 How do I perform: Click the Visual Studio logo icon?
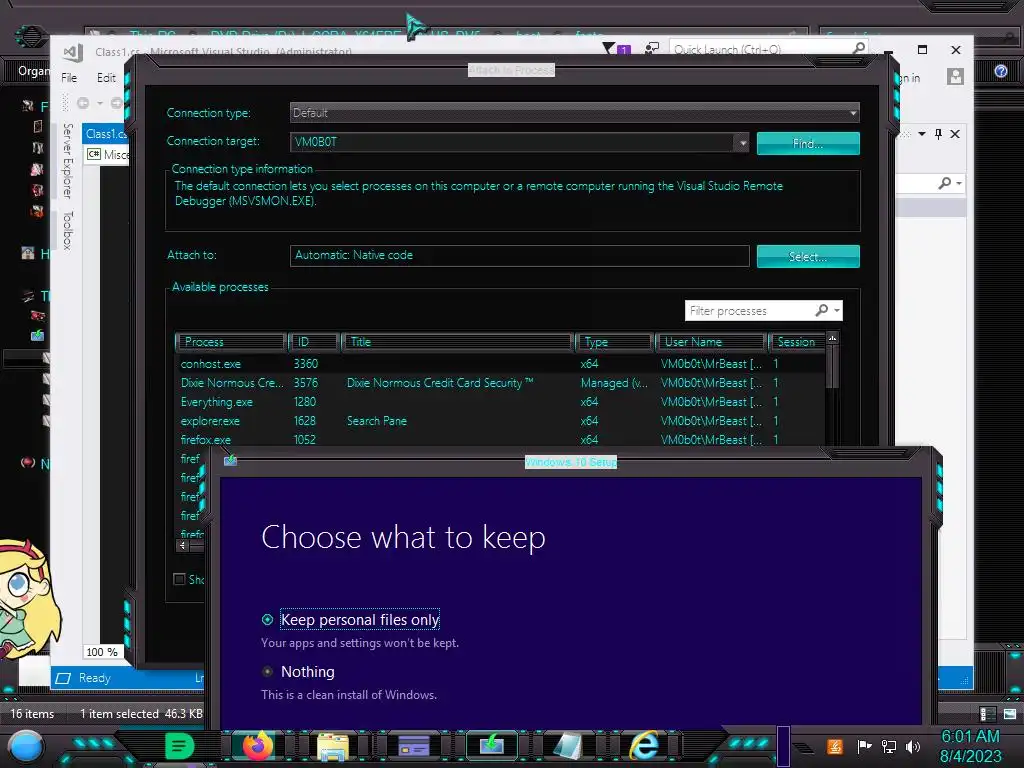click(x=73, y=52)
